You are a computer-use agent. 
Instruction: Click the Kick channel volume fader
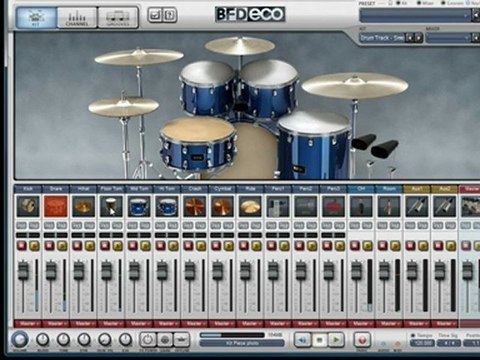point(23,270)
